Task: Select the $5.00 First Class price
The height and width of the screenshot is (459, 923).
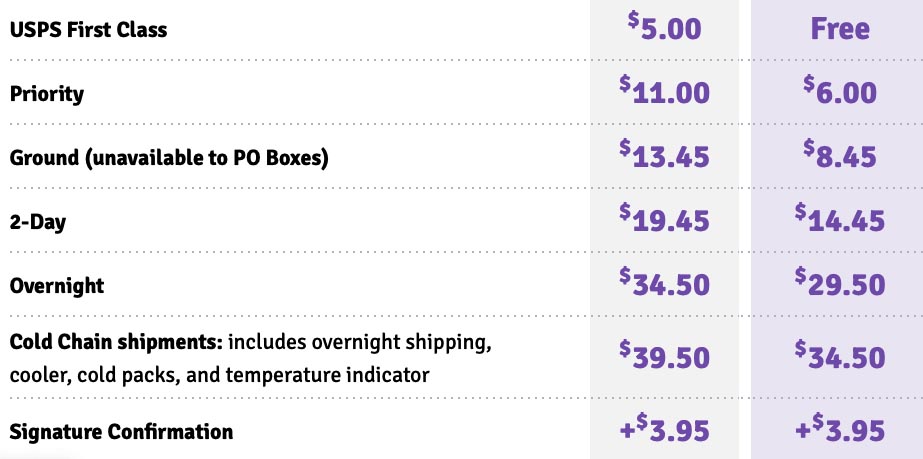Action: pos(664,26)
